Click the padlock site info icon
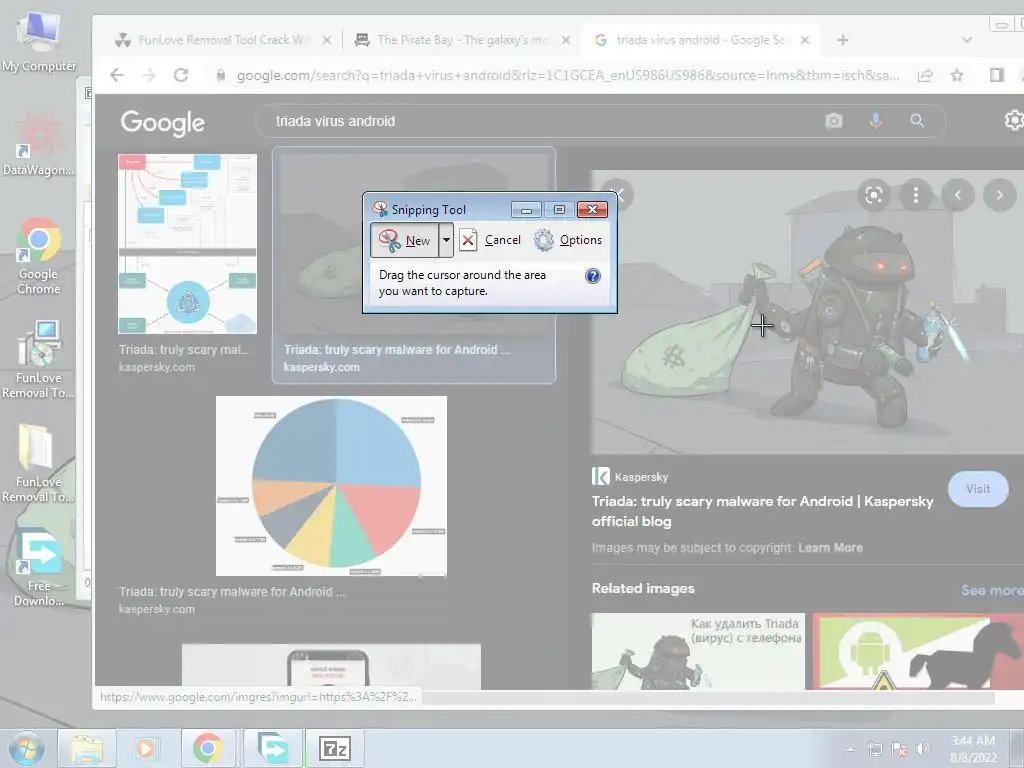 221,76
